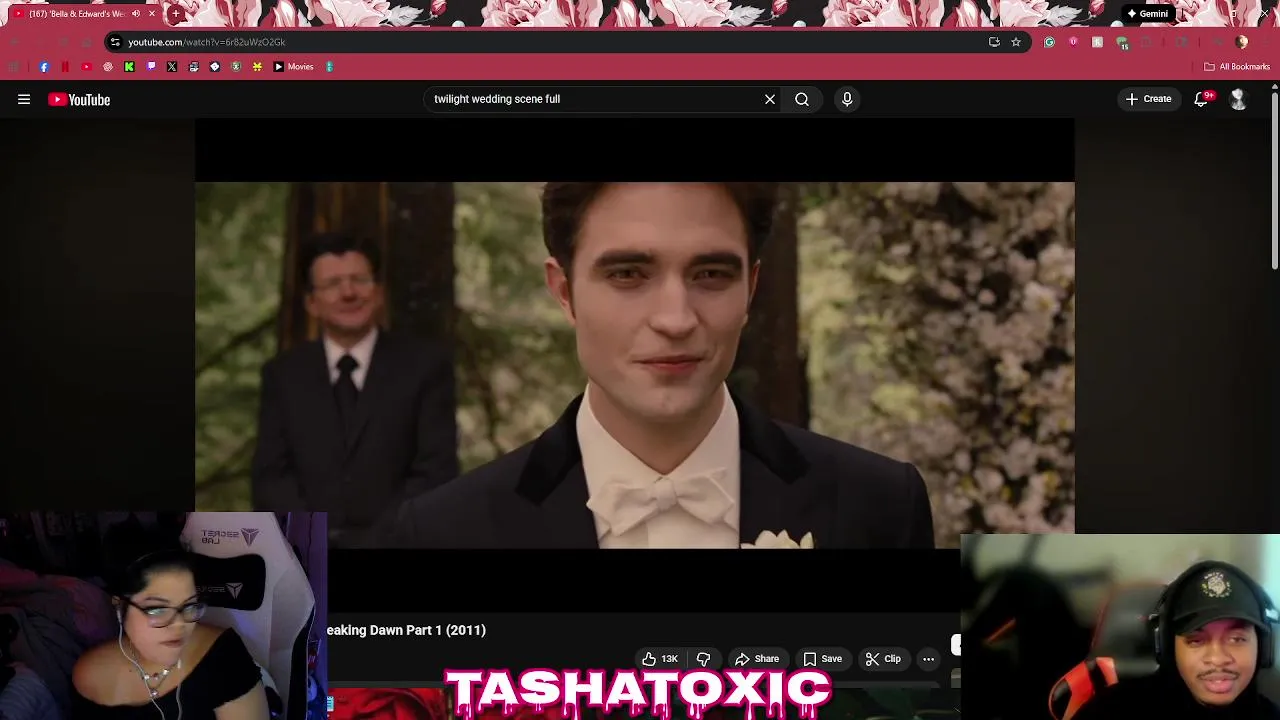Screen dimensions: 1280x720
Task: Open the Chrome profile avatar
Action: click(1242, 42)
